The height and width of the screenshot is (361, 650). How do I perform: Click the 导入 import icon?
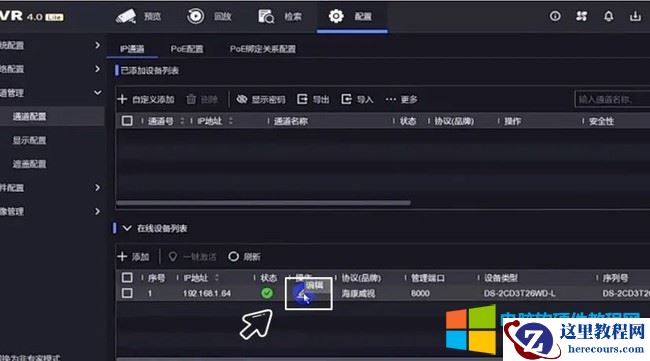pos(346,99)
